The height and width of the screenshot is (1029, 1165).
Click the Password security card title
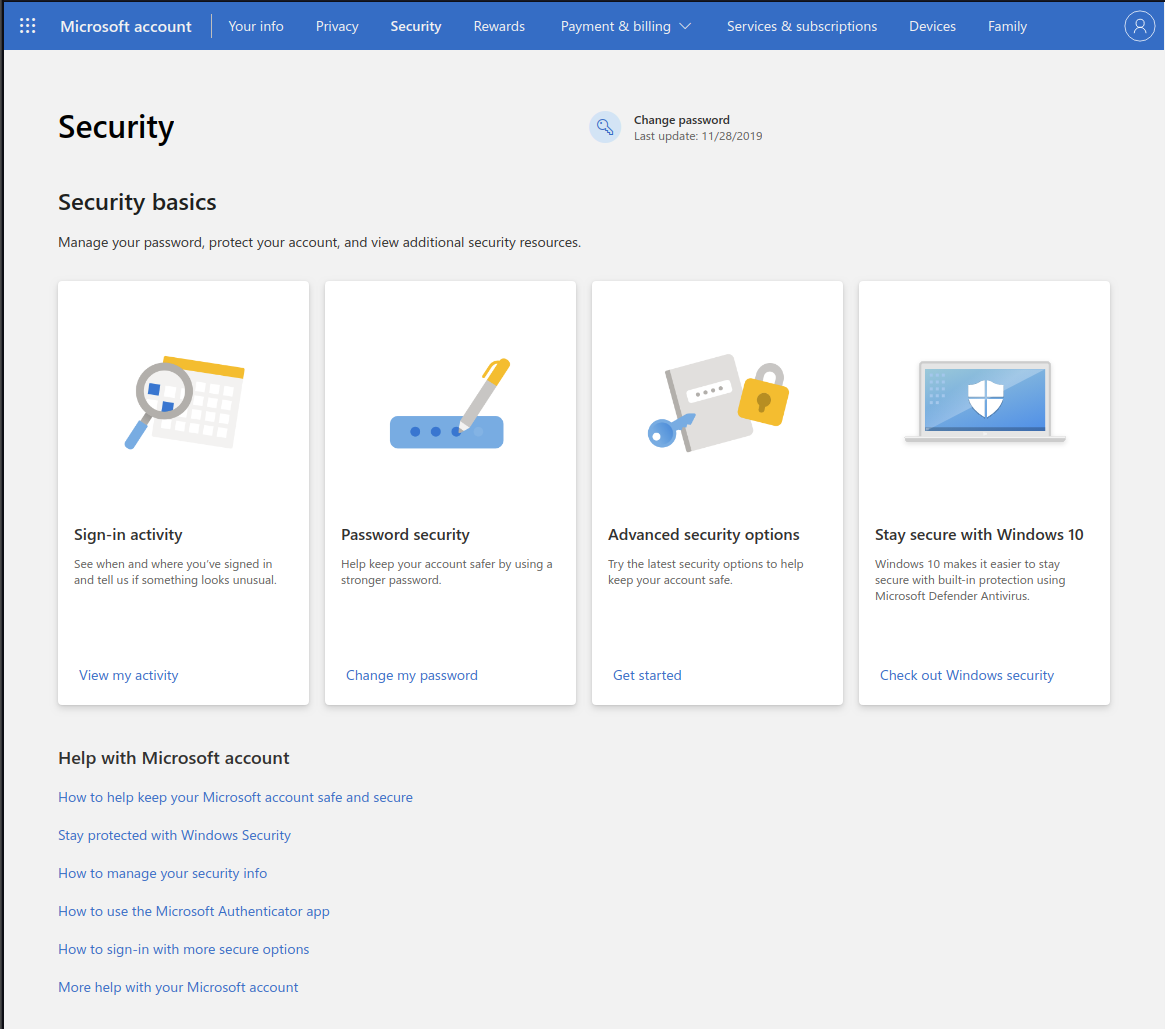(405, 534)
